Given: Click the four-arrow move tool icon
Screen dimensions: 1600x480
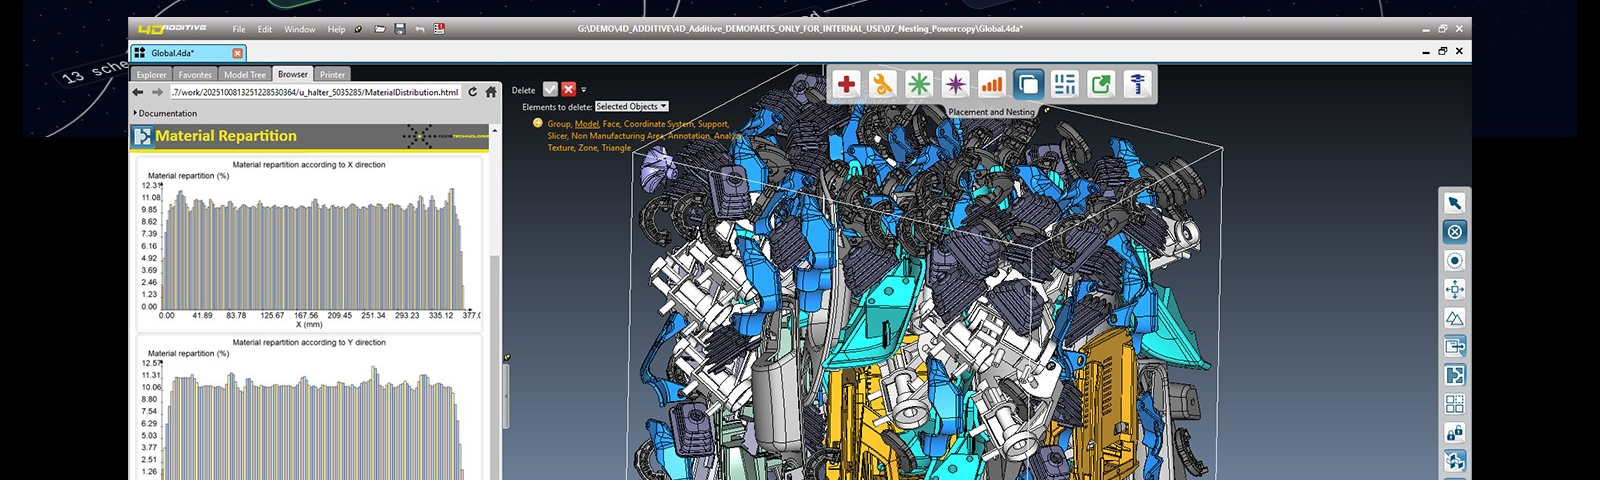Looking at the screenshot, I should point(1454,290).
